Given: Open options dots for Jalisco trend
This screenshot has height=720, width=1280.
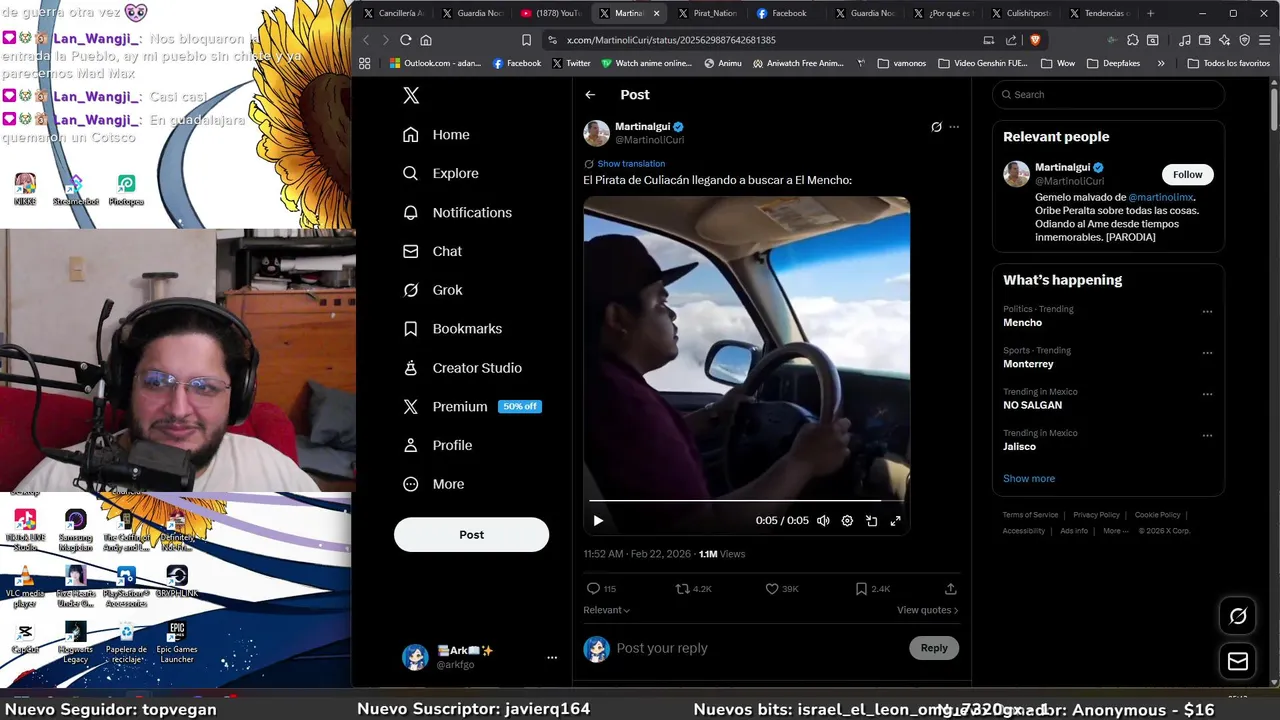Looking at the screenshot, I should 1207,436.
